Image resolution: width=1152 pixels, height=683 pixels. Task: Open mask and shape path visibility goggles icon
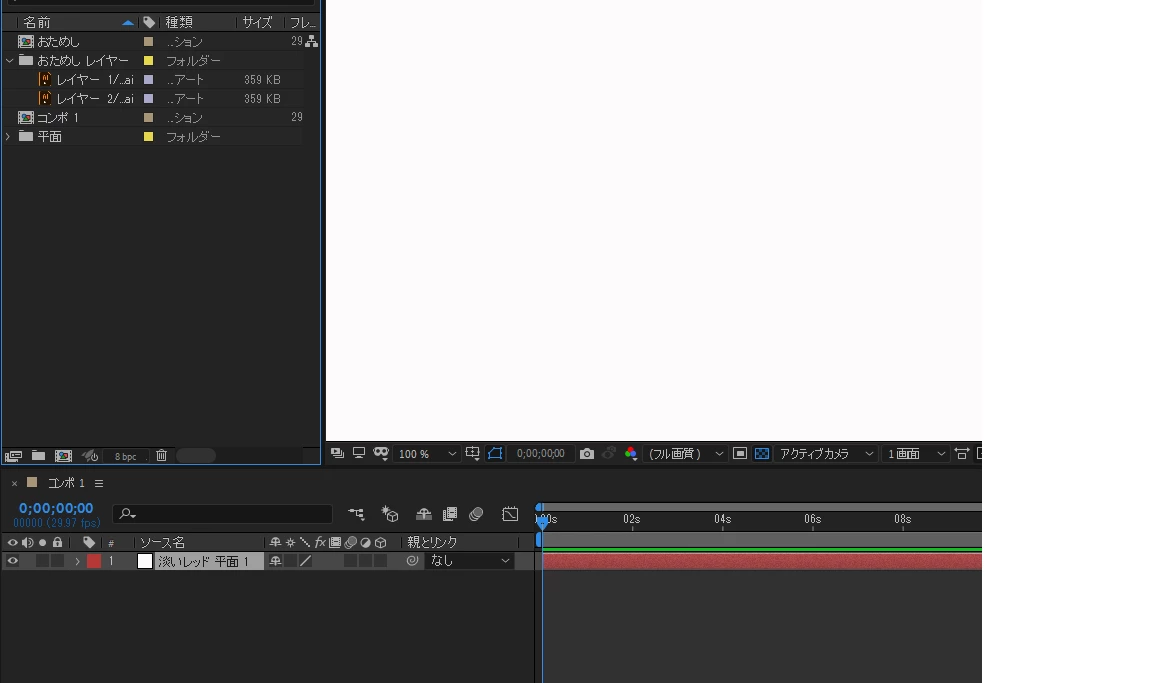tap(381, 453)
